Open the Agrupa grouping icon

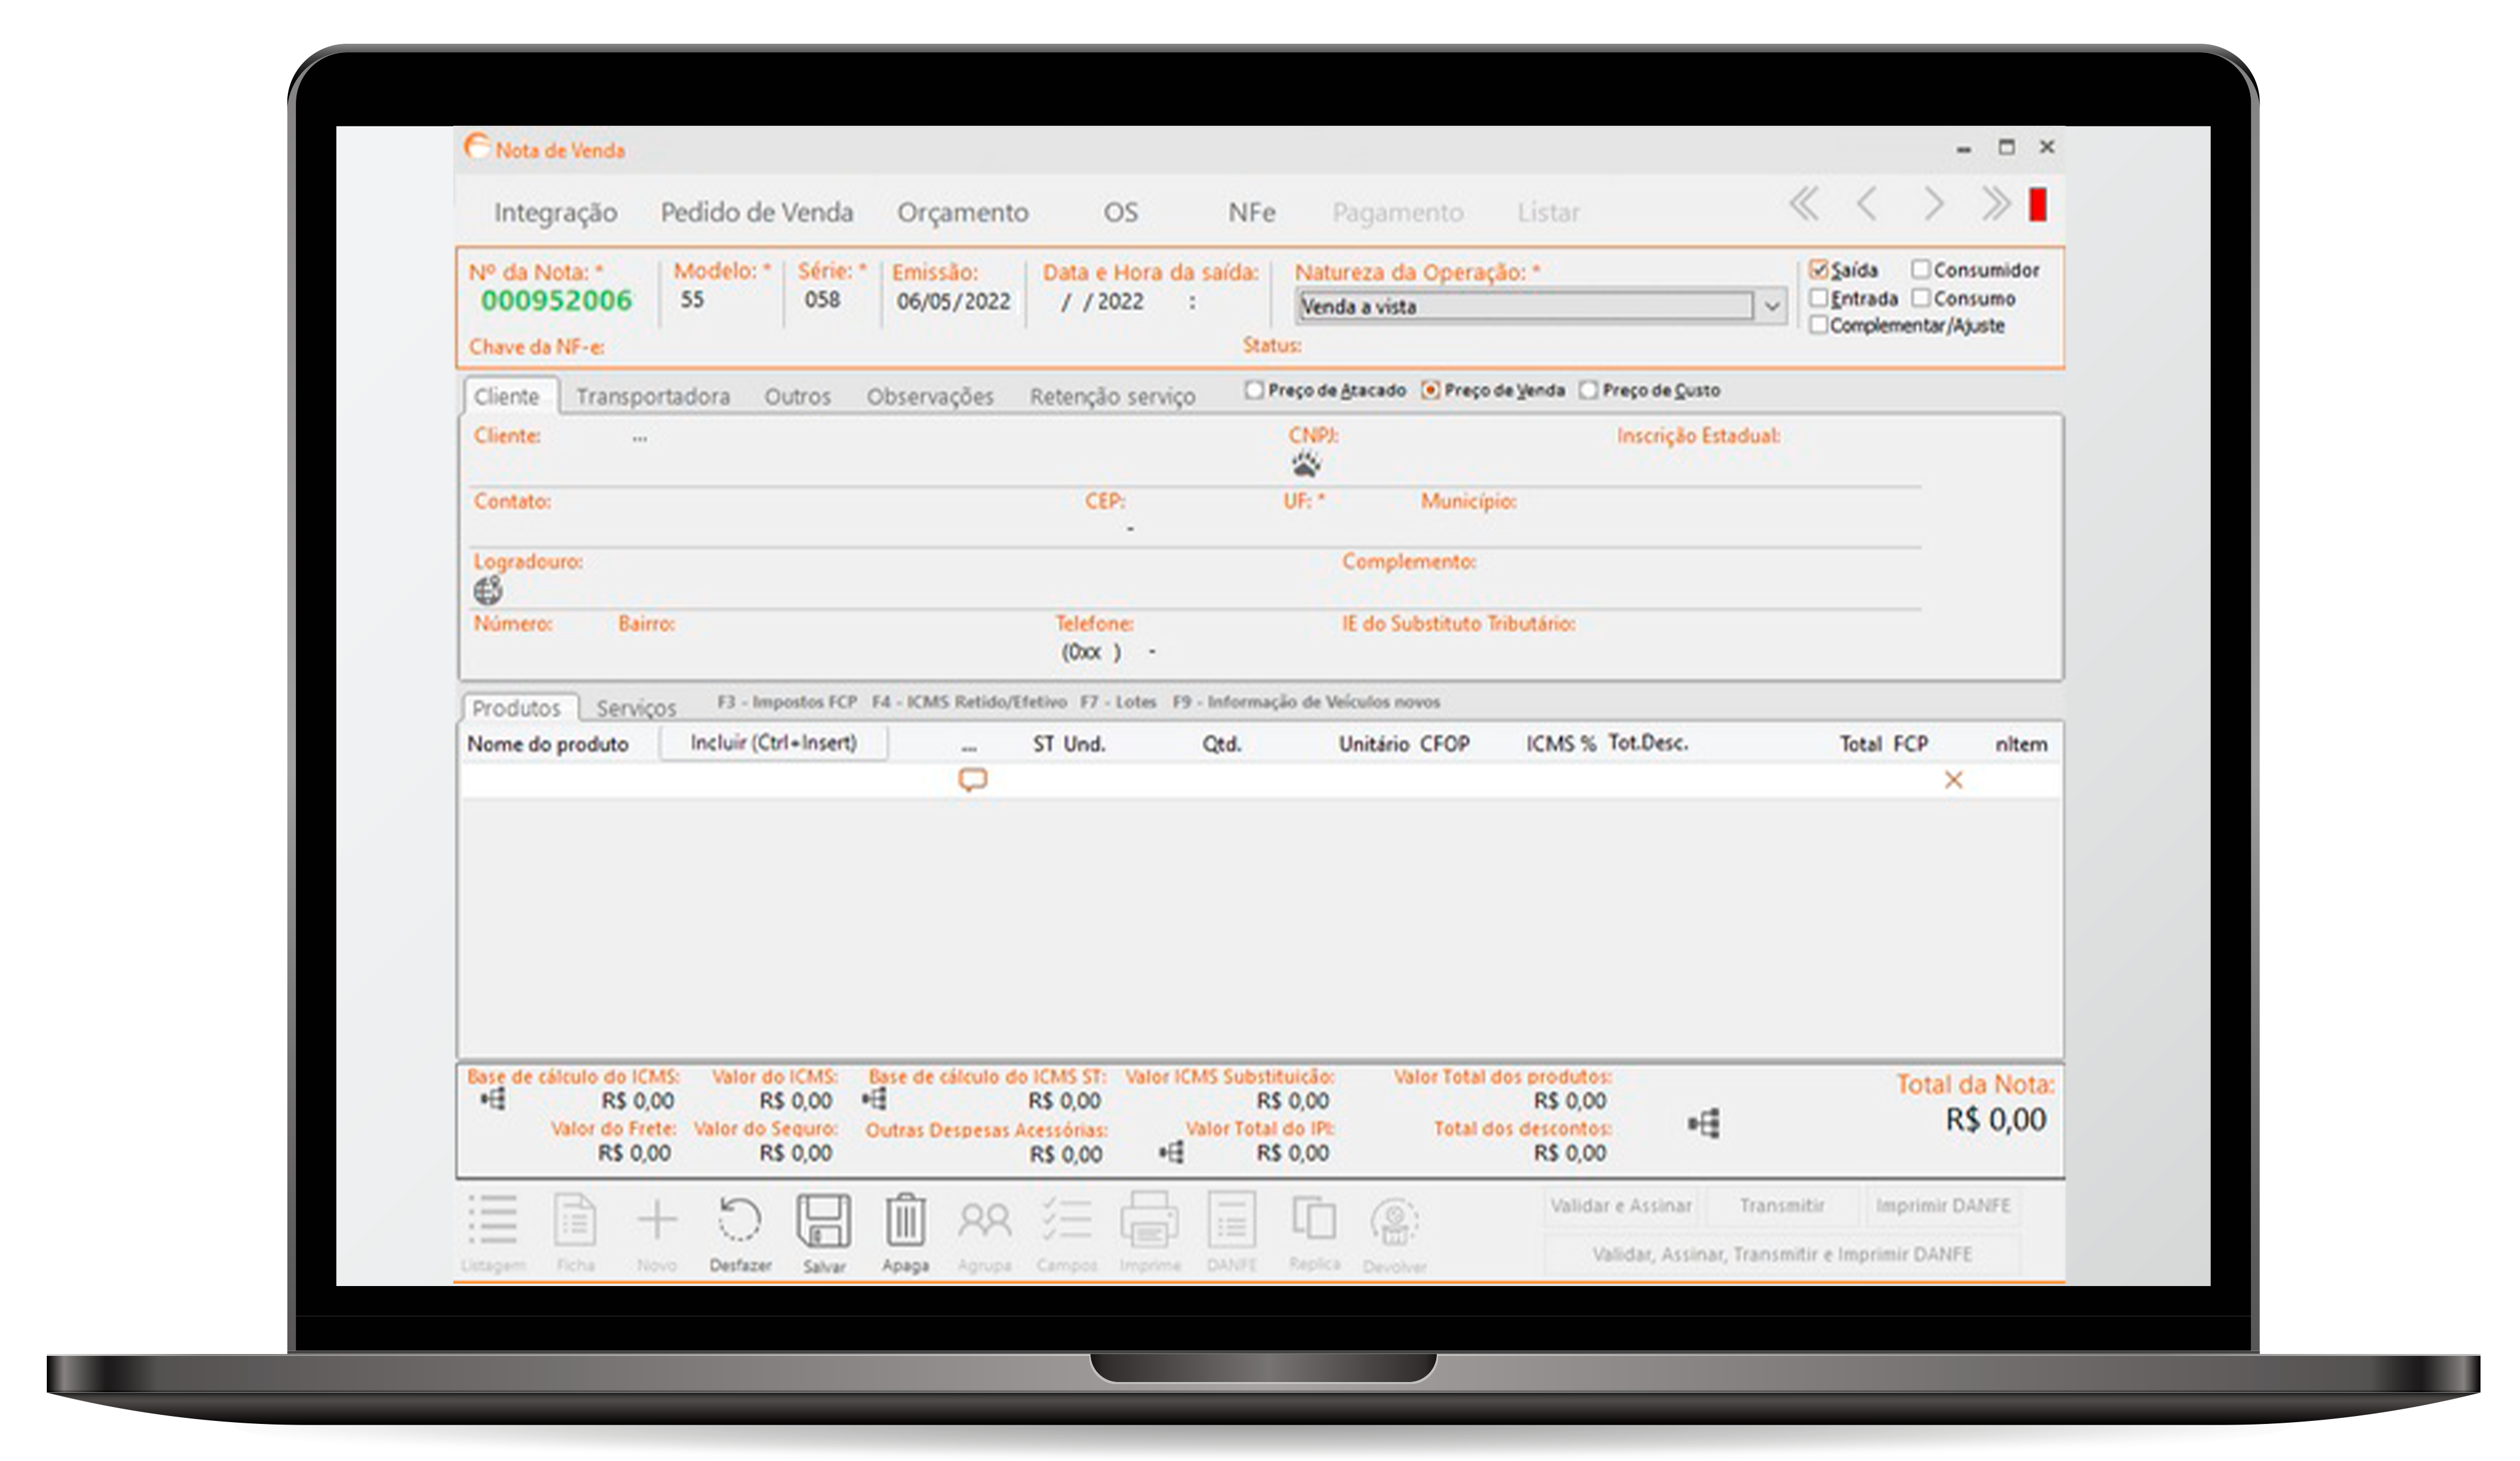point(985,1220)
